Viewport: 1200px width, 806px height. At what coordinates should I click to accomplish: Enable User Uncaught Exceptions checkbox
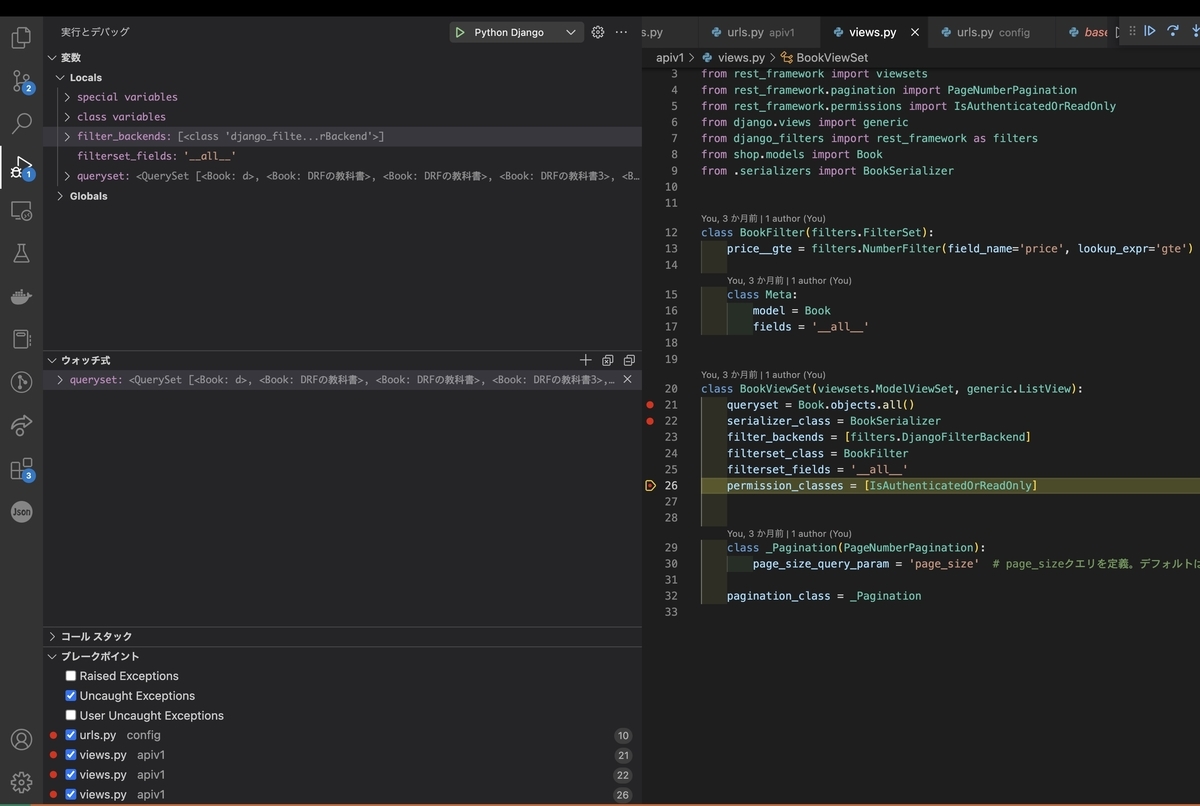point(71,716)
